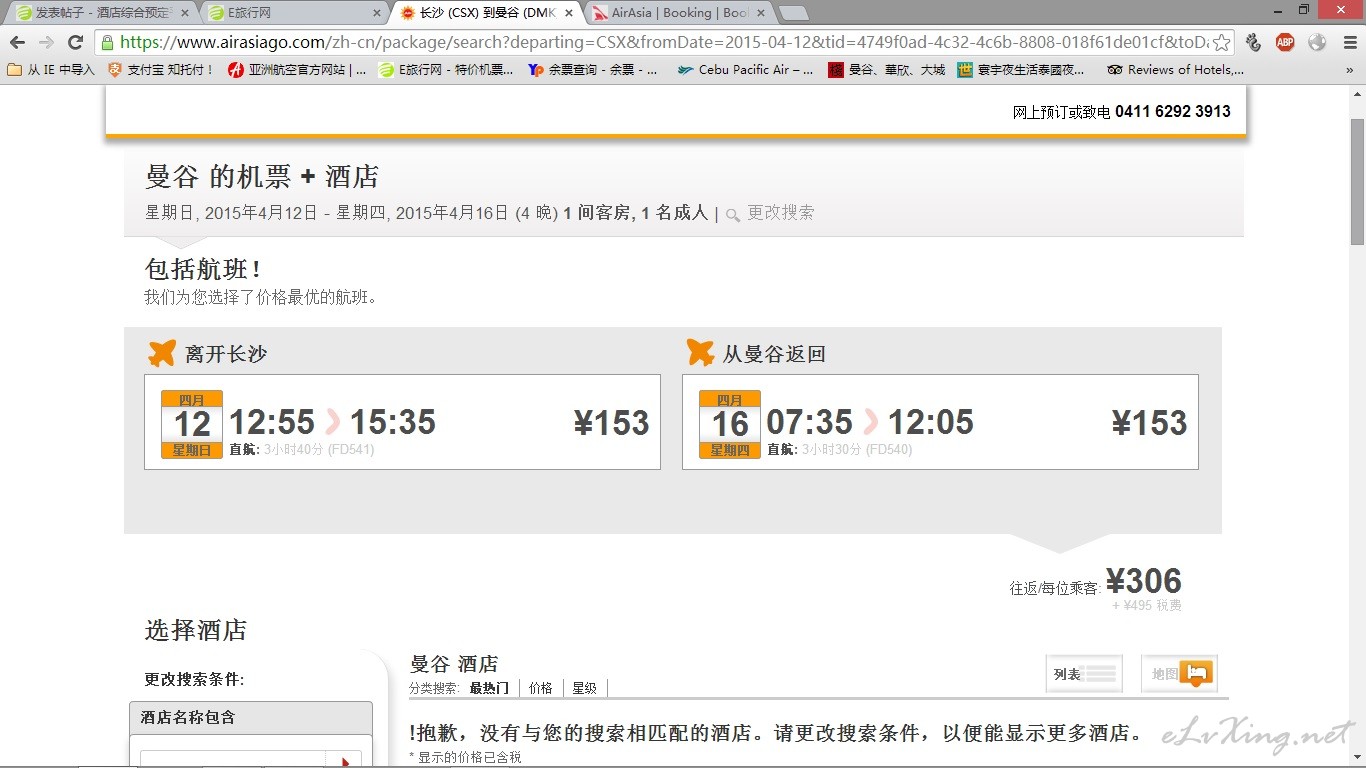
Task: Click the 四月 16 星期四 calendar icon
Action: [730, 424]
